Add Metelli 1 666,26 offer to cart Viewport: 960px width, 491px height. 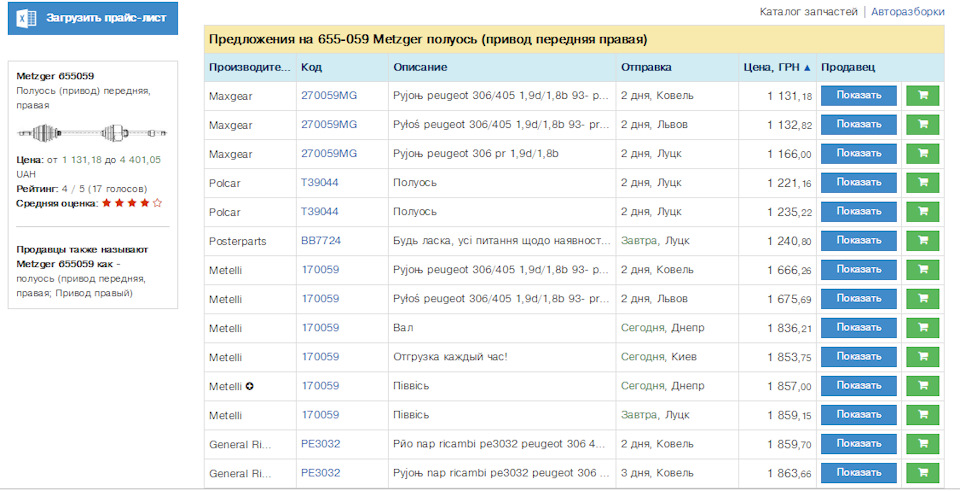pyautogui.click(x=922, y=269)
